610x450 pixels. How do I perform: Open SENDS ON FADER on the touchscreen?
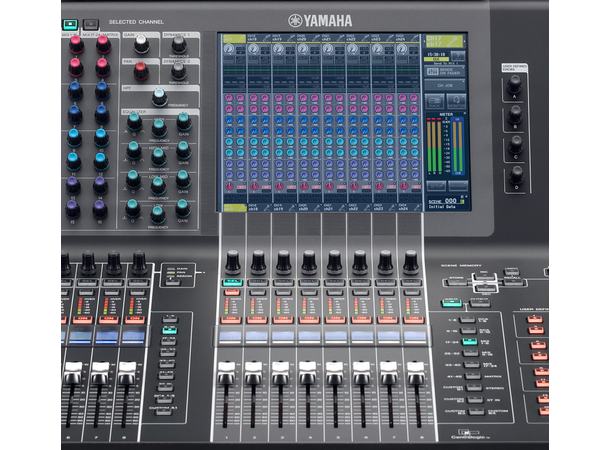444,72
